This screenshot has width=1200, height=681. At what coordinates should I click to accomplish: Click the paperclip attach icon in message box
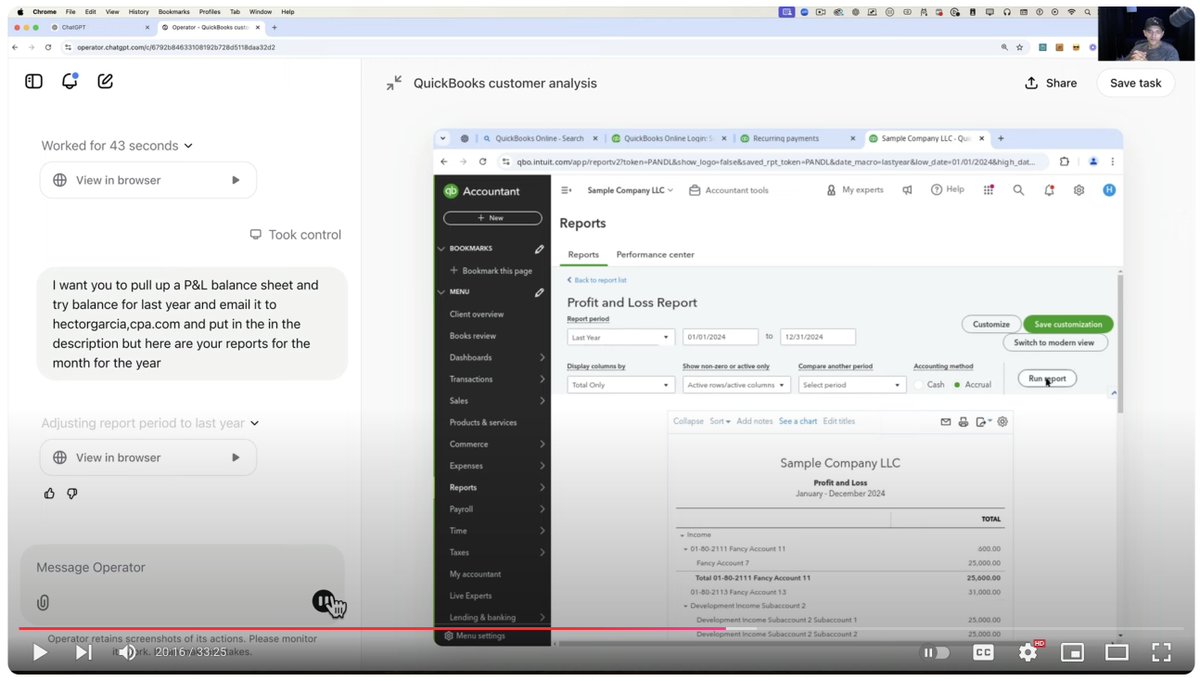pyautogui.click(x=43, y=602)
